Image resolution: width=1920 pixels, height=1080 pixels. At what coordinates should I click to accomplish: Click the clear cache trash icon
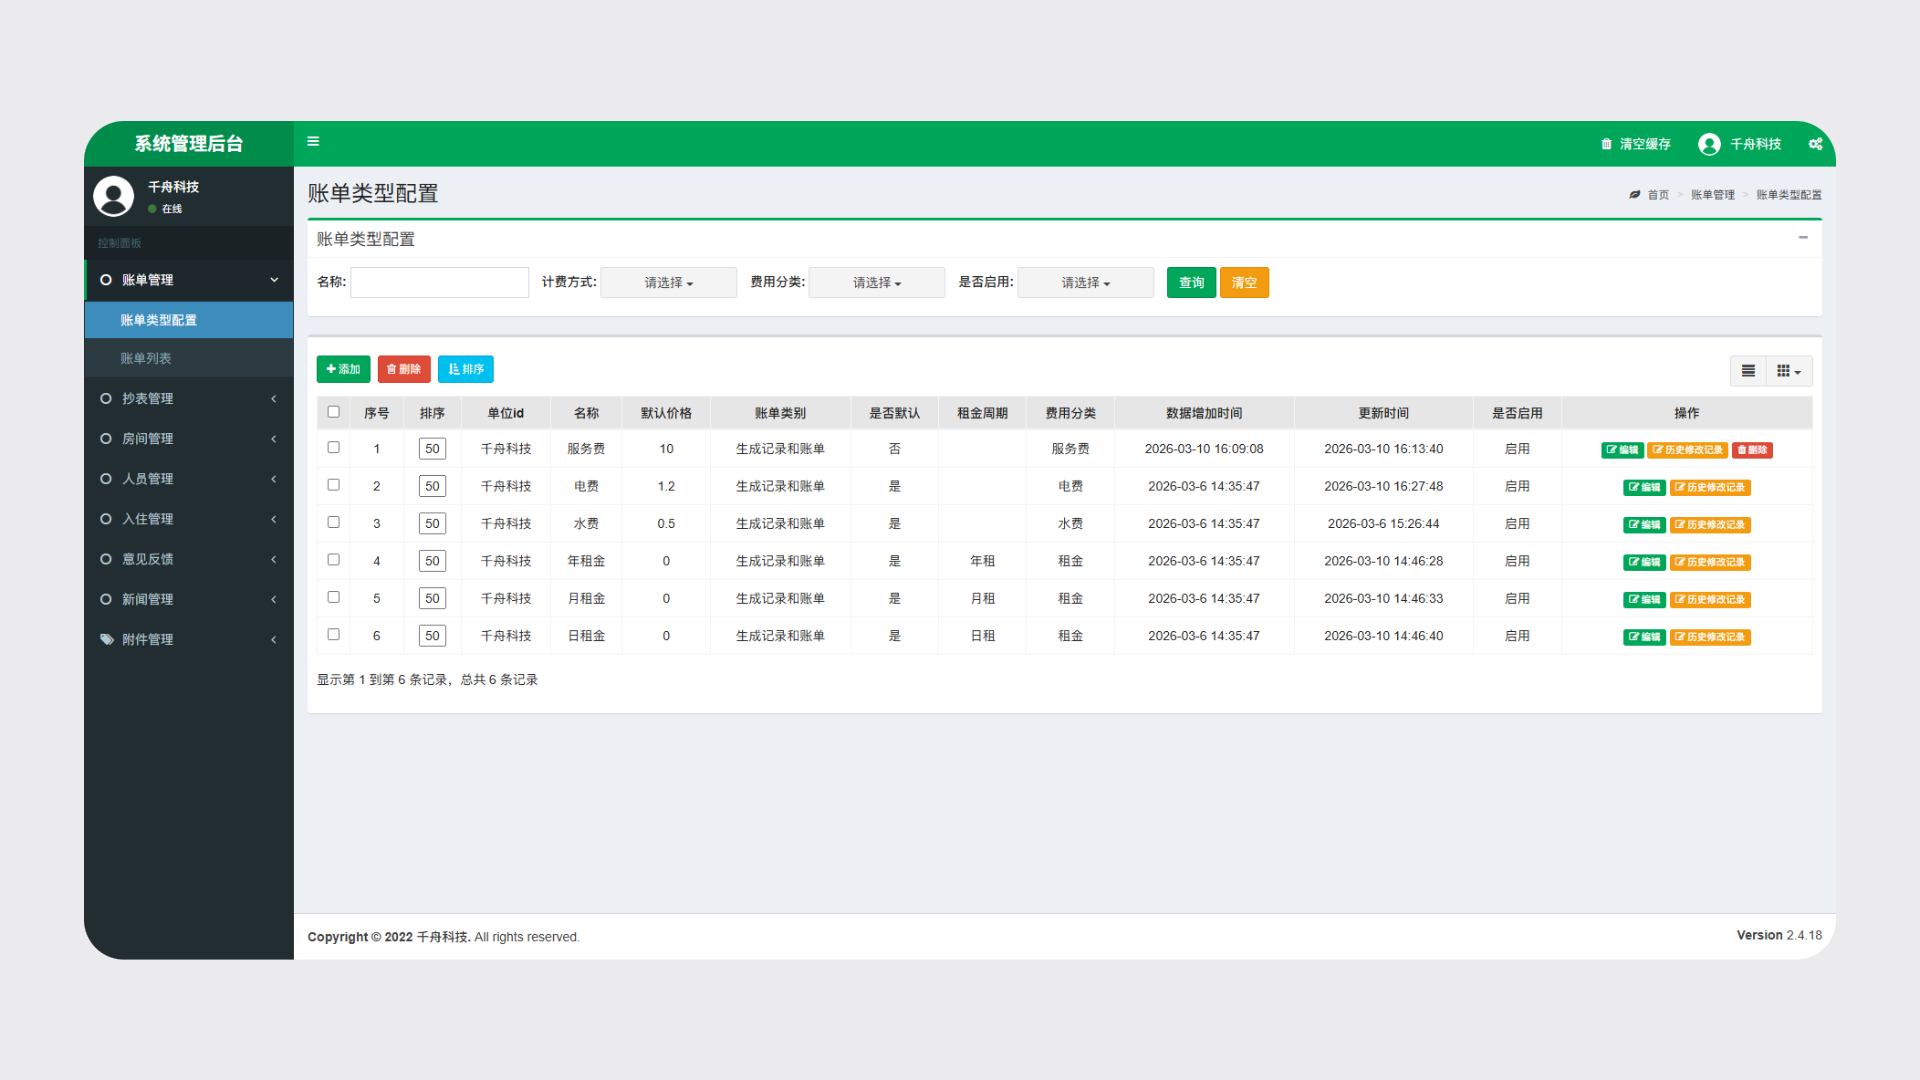click(1606, 144)
